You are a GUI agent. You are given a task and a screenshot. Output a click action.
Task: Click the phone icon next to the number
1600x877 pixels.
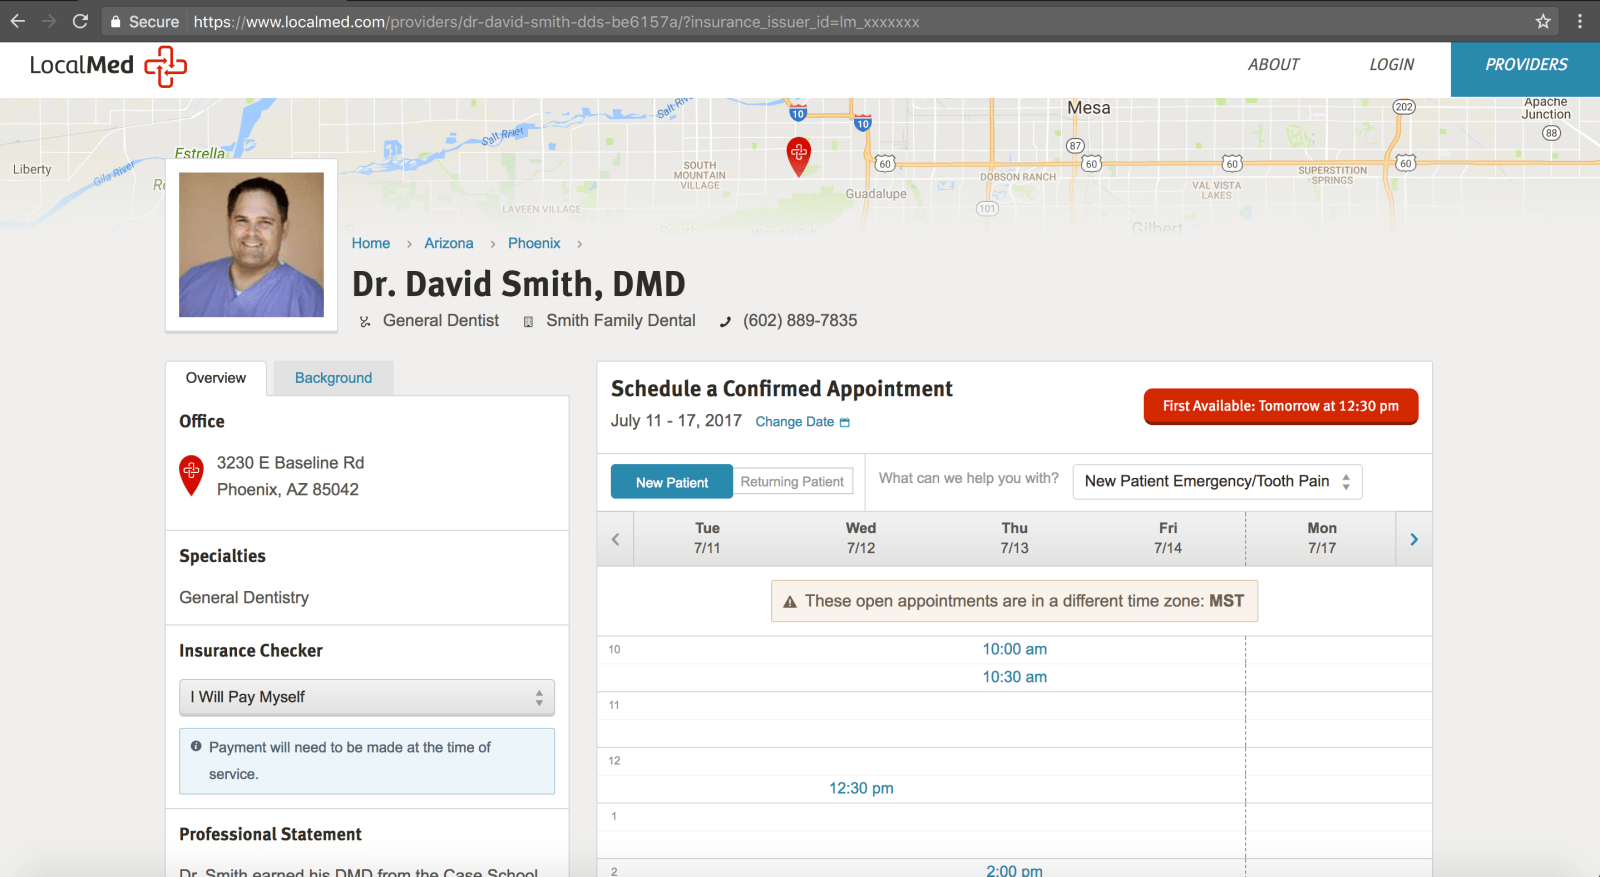(x=725, y=322)
